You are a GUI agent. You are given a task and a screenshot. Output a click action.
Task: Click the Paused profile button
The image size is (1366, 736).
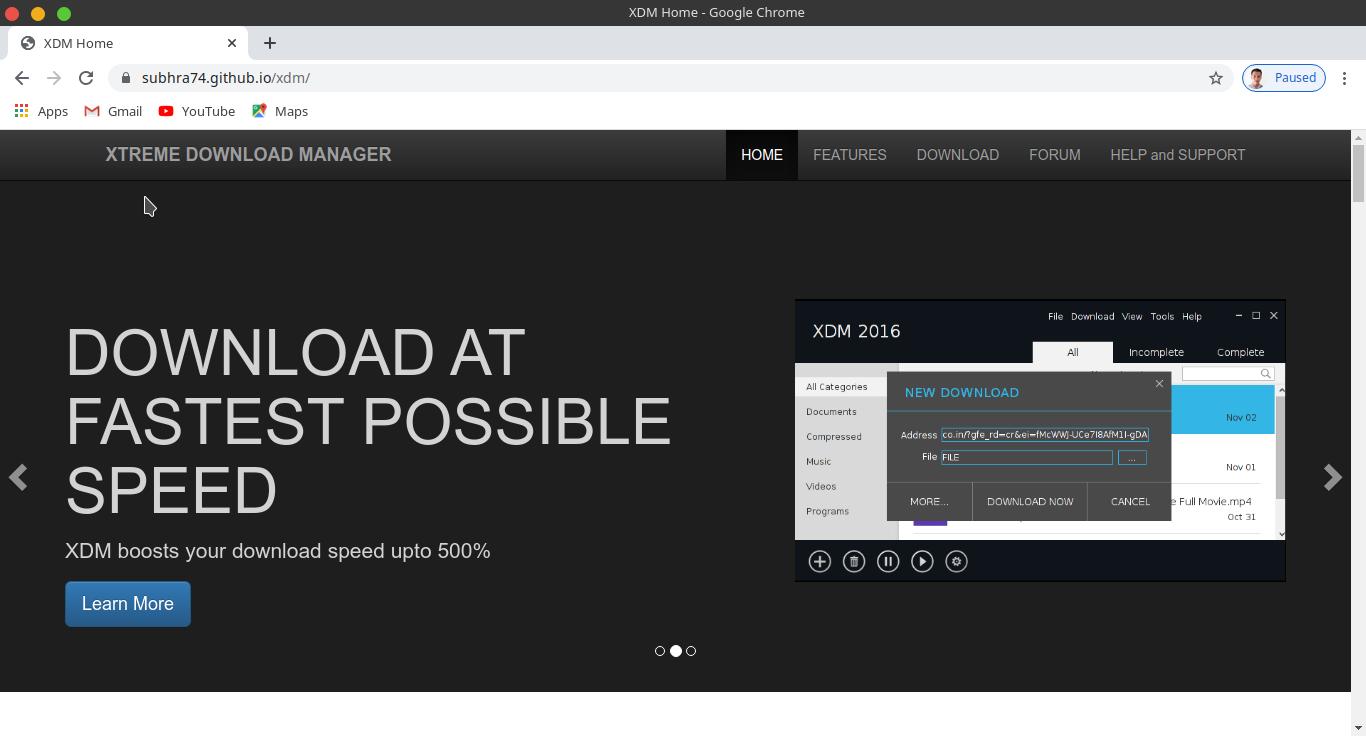1284,78
